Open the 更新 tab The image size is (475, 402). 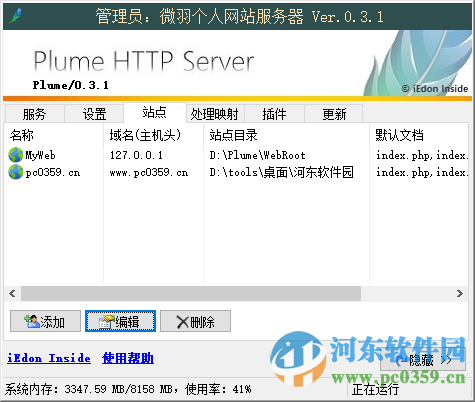pos(334,114)
